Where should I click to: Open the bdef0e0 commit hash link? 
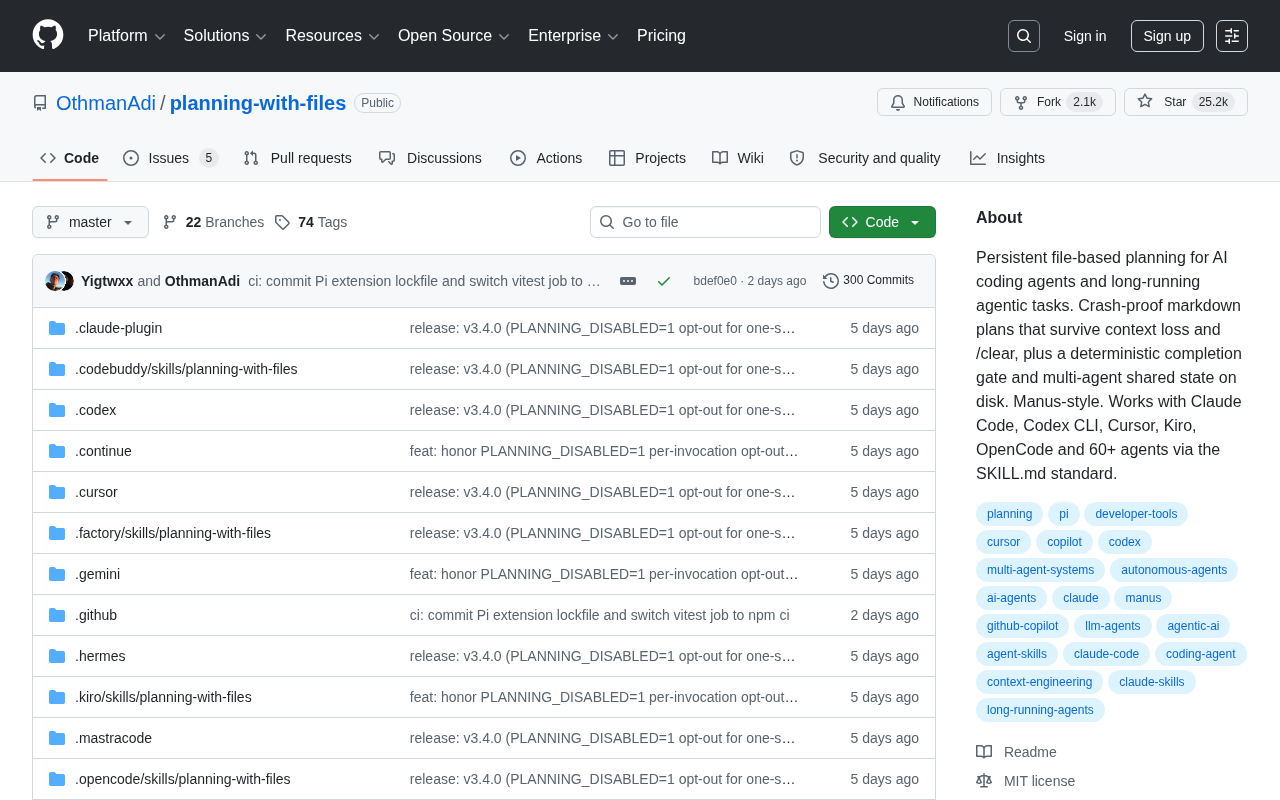tap(715, 281)
